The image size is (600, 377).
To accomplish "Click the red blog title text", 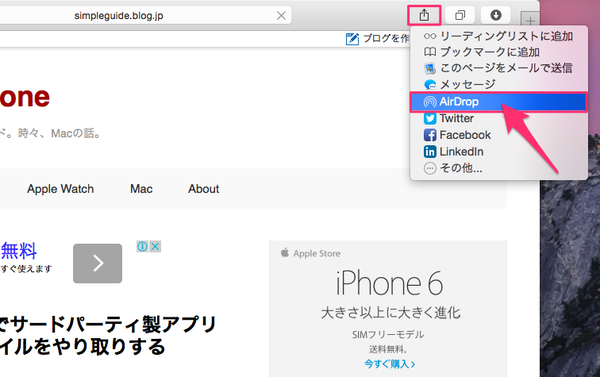I will pos(25,97).
